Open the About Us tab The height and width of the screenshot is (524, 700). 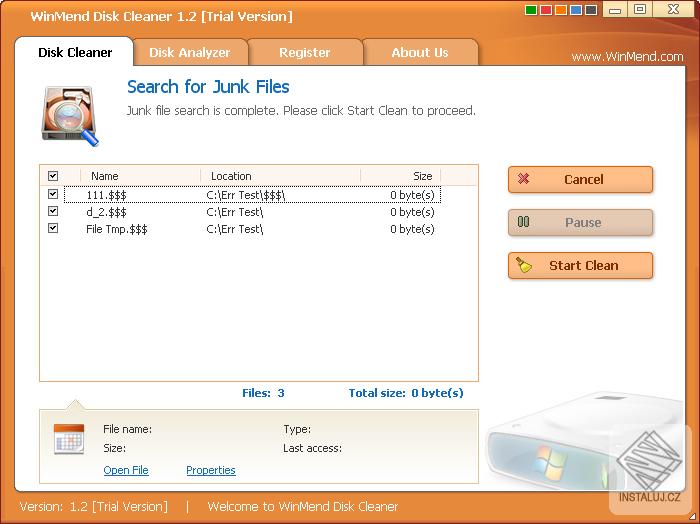point(420,53)
